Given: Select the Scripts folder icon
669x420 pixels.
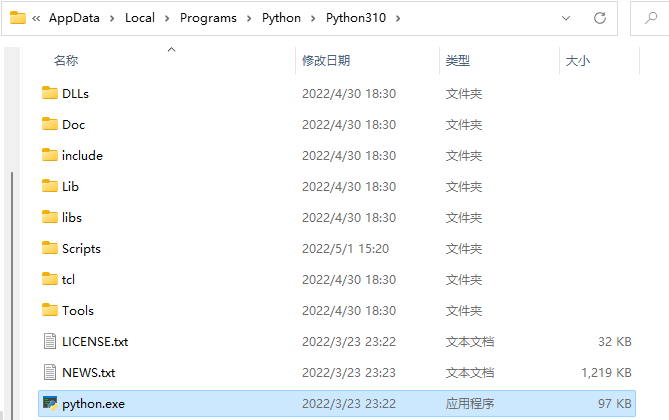Looking at the screenshot, I should [50, 248].
